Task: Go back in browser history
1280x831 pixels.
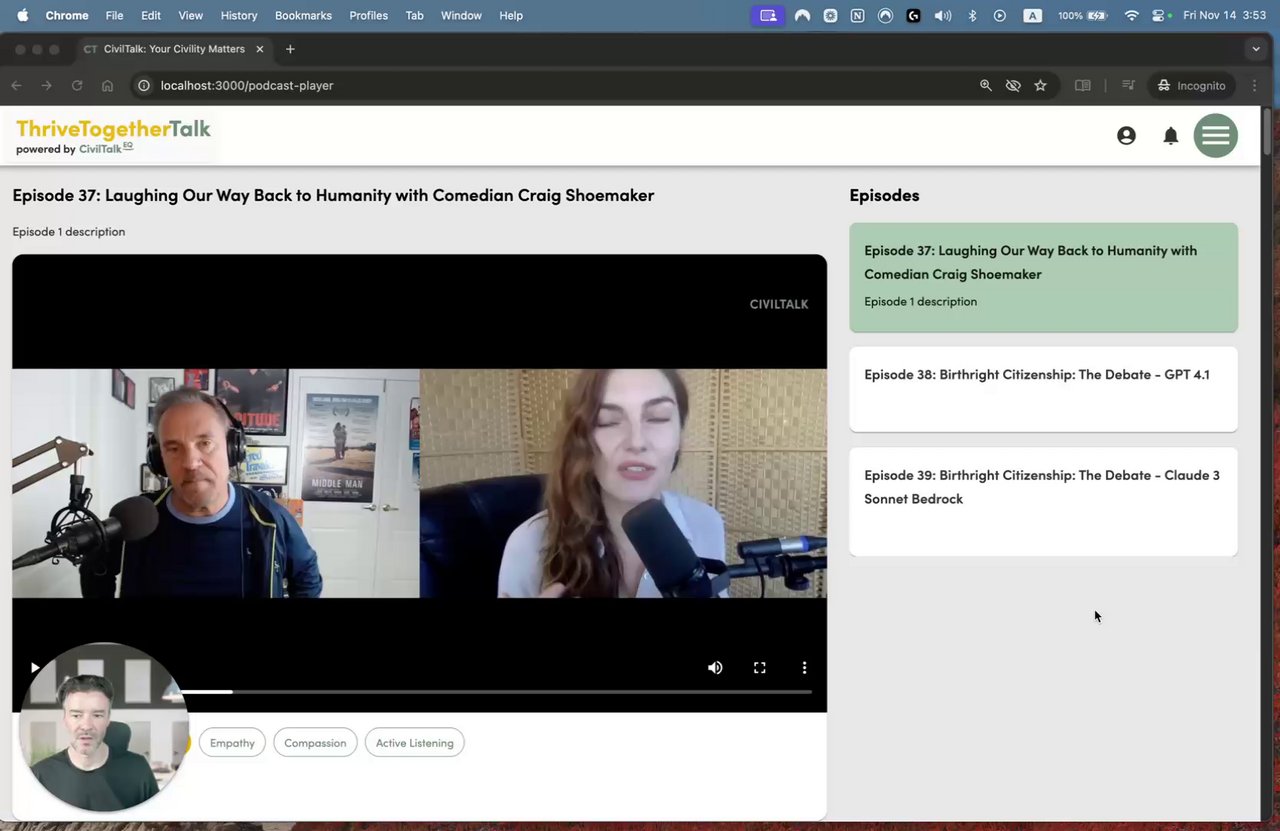Action: pyautogui.click(x=16, y=85)
